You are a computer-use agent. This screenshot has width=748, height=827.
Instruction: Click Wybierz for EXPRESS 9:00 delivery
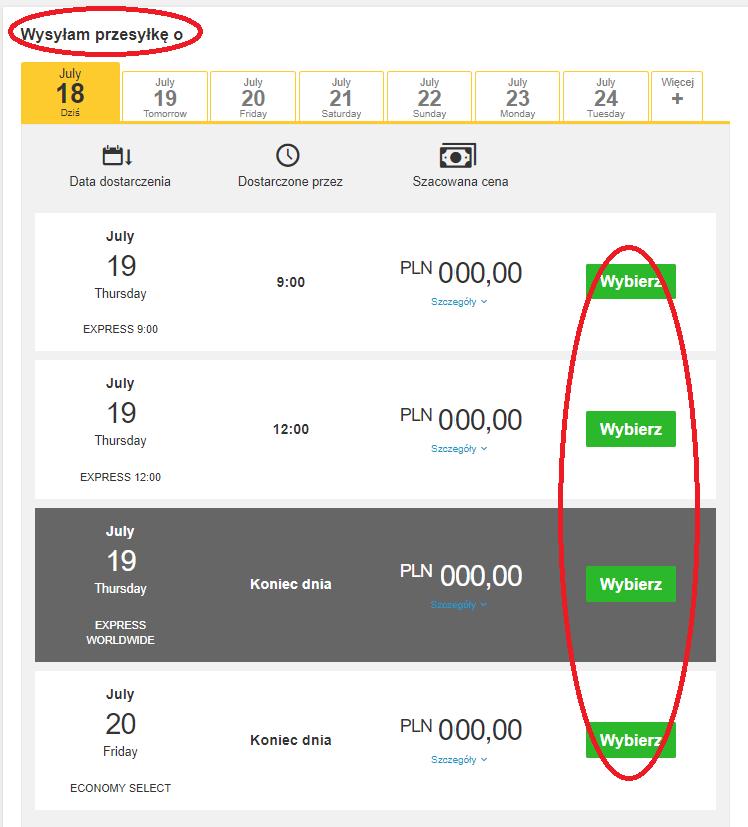click(x=630, y=281)
